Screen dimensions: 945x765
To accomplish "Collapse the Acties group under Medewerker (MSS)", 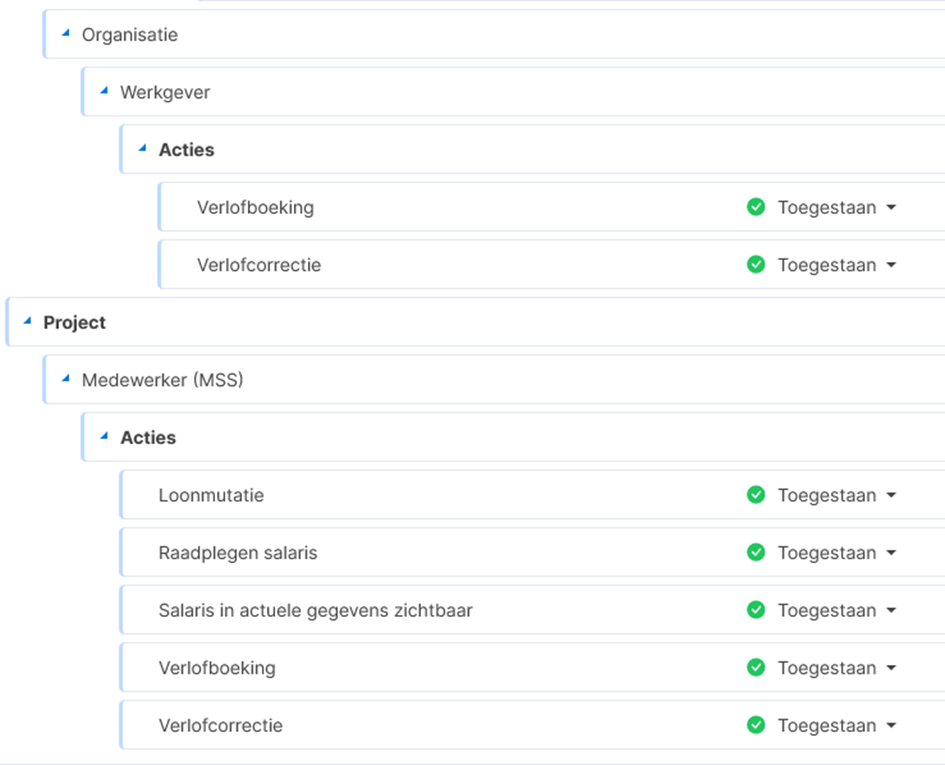I will pyautogui.click(x=104, y=436).
